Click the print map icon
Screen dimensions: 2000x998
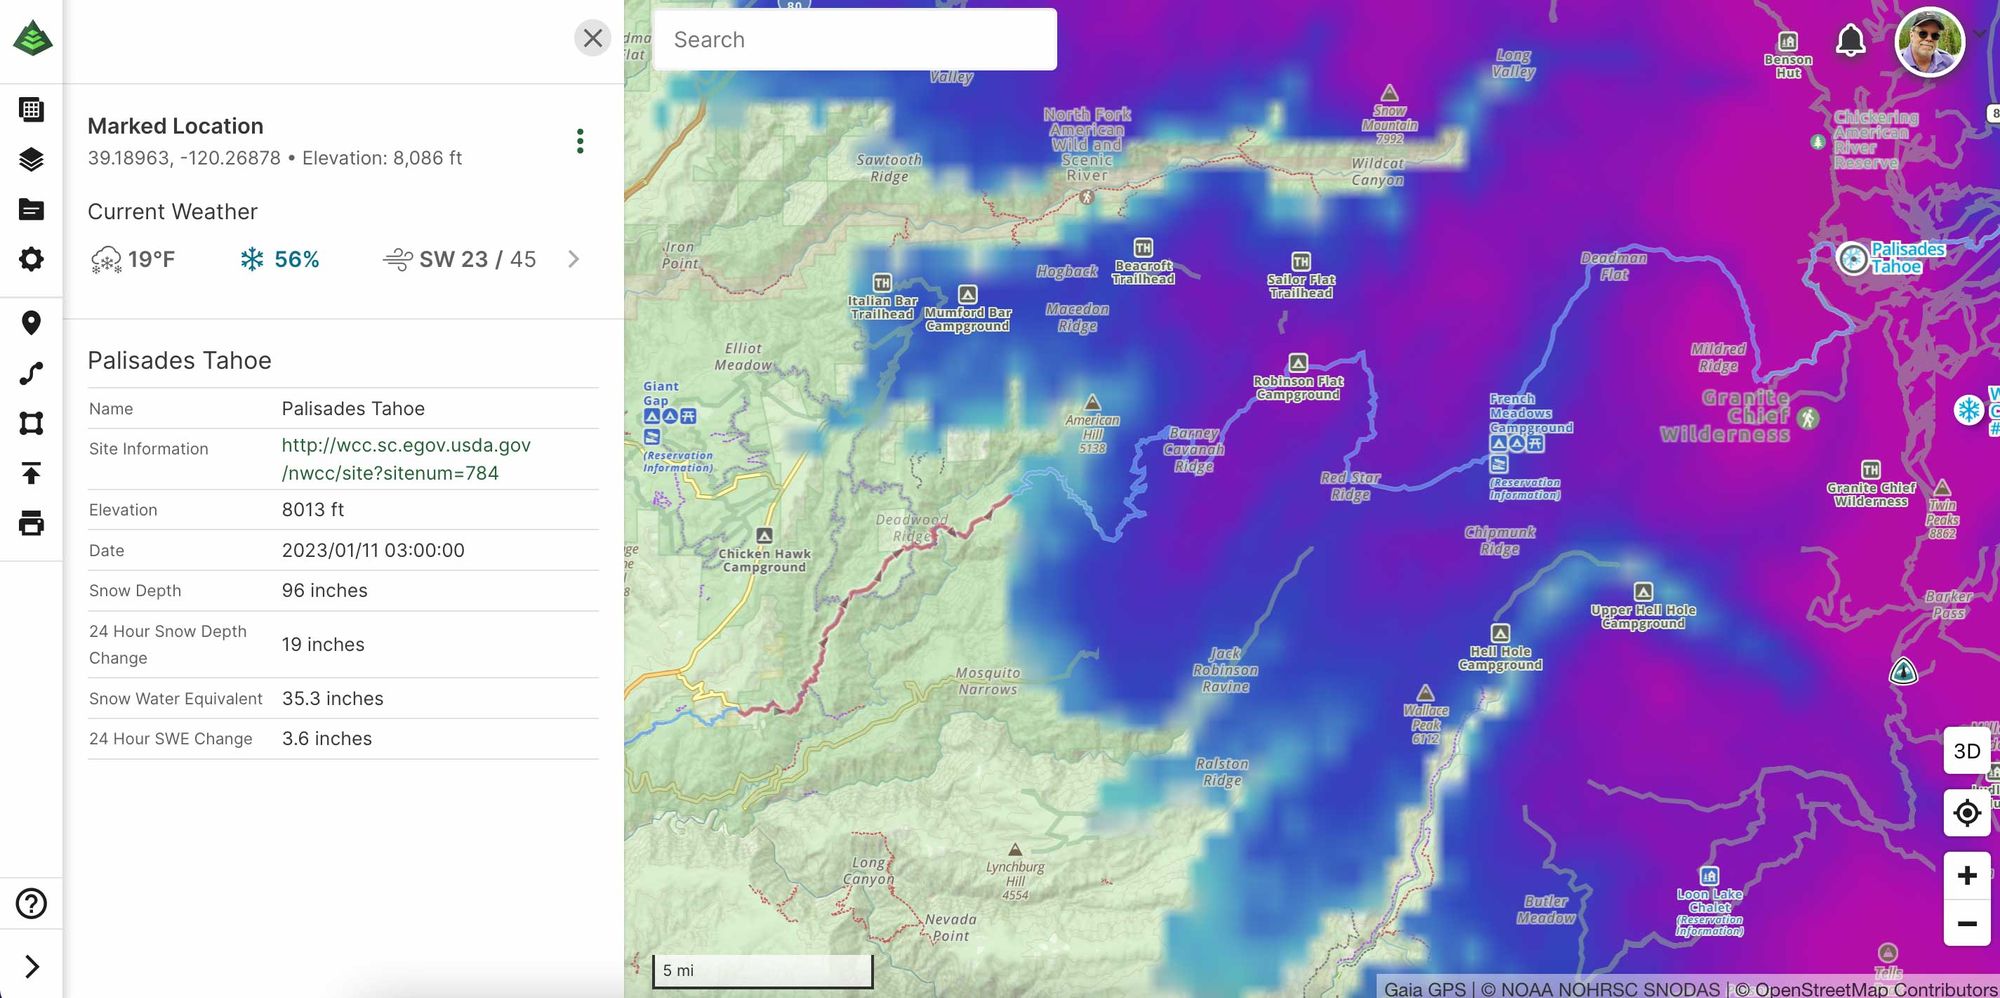[32, 523]
